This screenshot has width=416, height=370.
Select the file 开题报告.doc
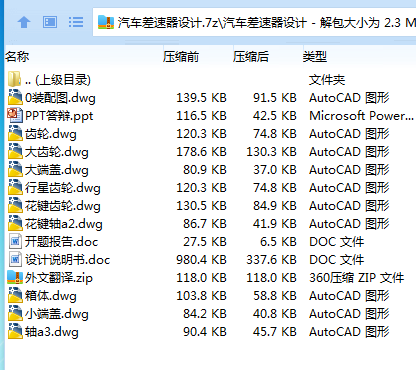click(x=61, y=242)
